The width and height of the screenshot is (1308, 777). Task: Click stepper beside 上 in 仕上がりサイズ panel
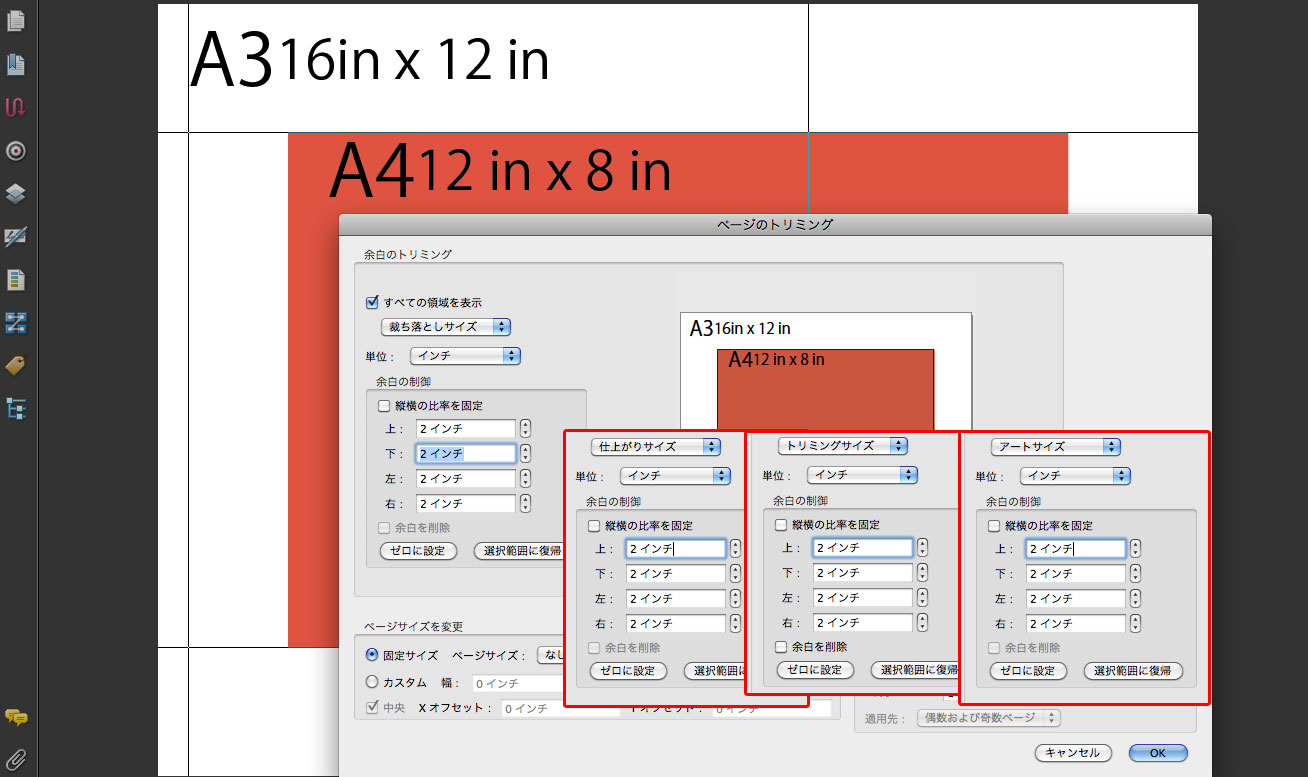[735, 548]
